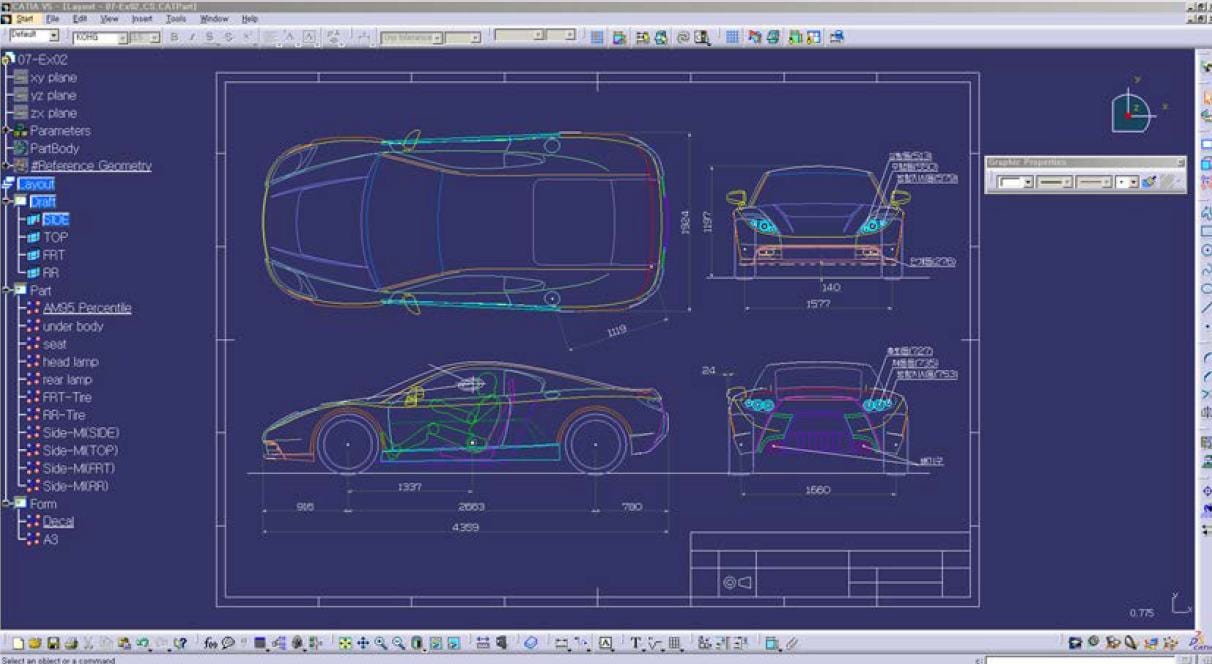Select FRT-Tire item in tree

click(66, 397)
